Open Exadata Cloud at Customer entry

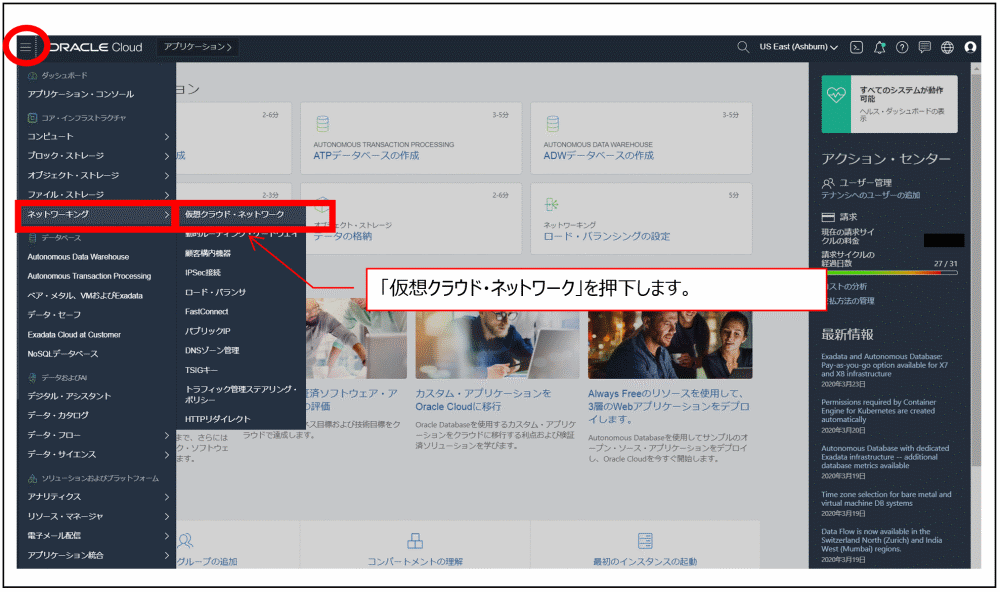(x=74, y=334)
